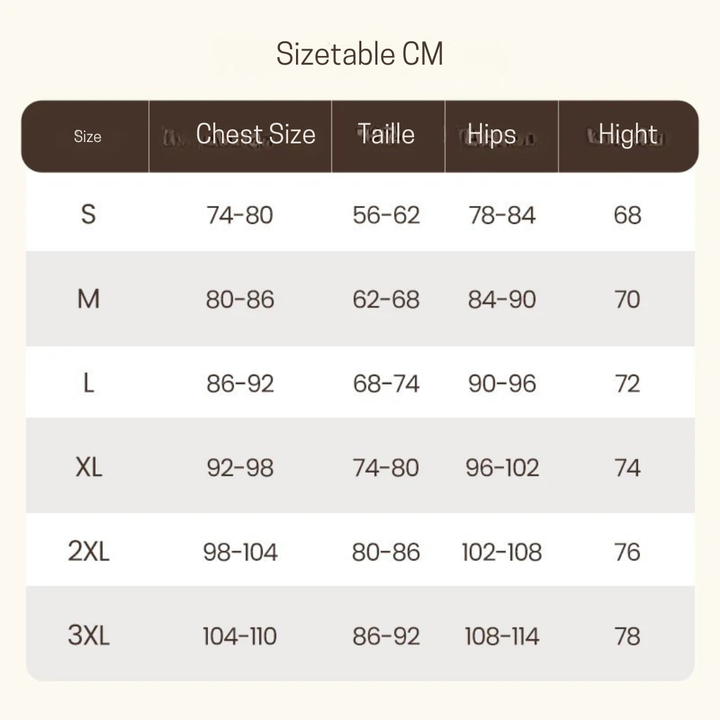
Task: Click chest value 74-80
Action: pyautogui.click(x=240, y=215)
